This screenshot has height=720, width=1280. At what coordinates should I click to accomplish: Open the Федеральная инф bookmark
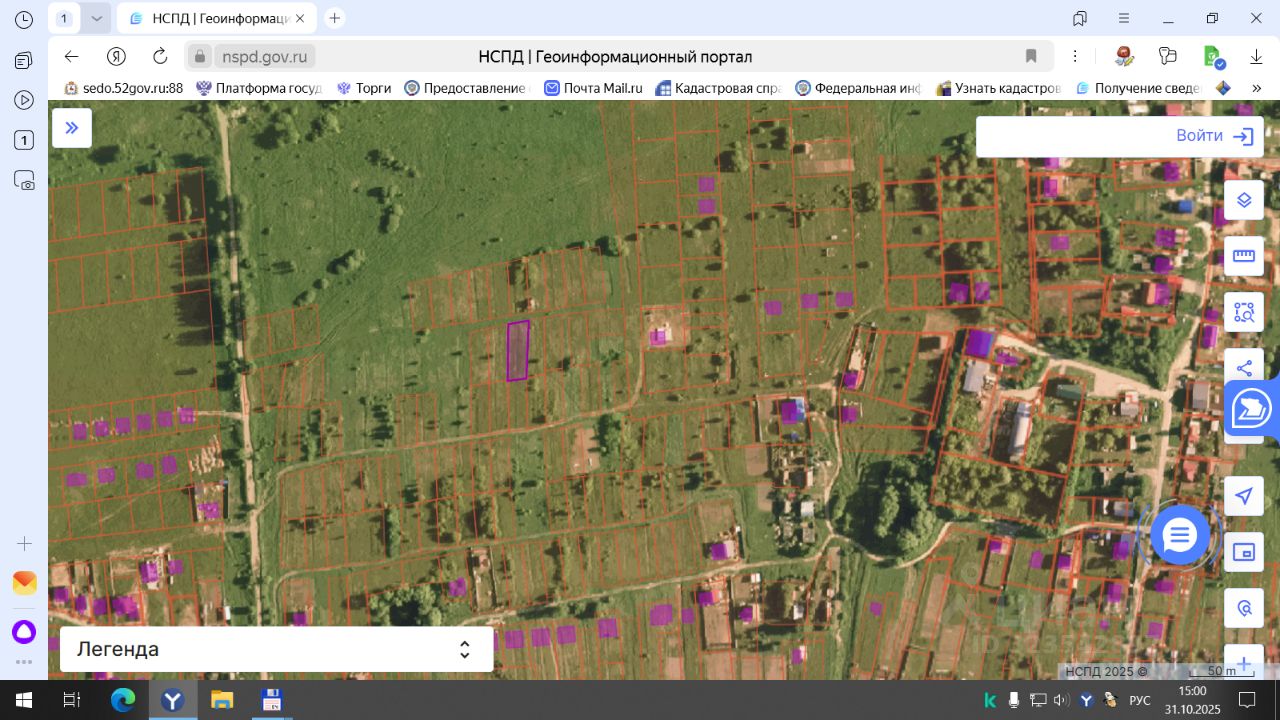pyautogui.click(x=857, y=88)
